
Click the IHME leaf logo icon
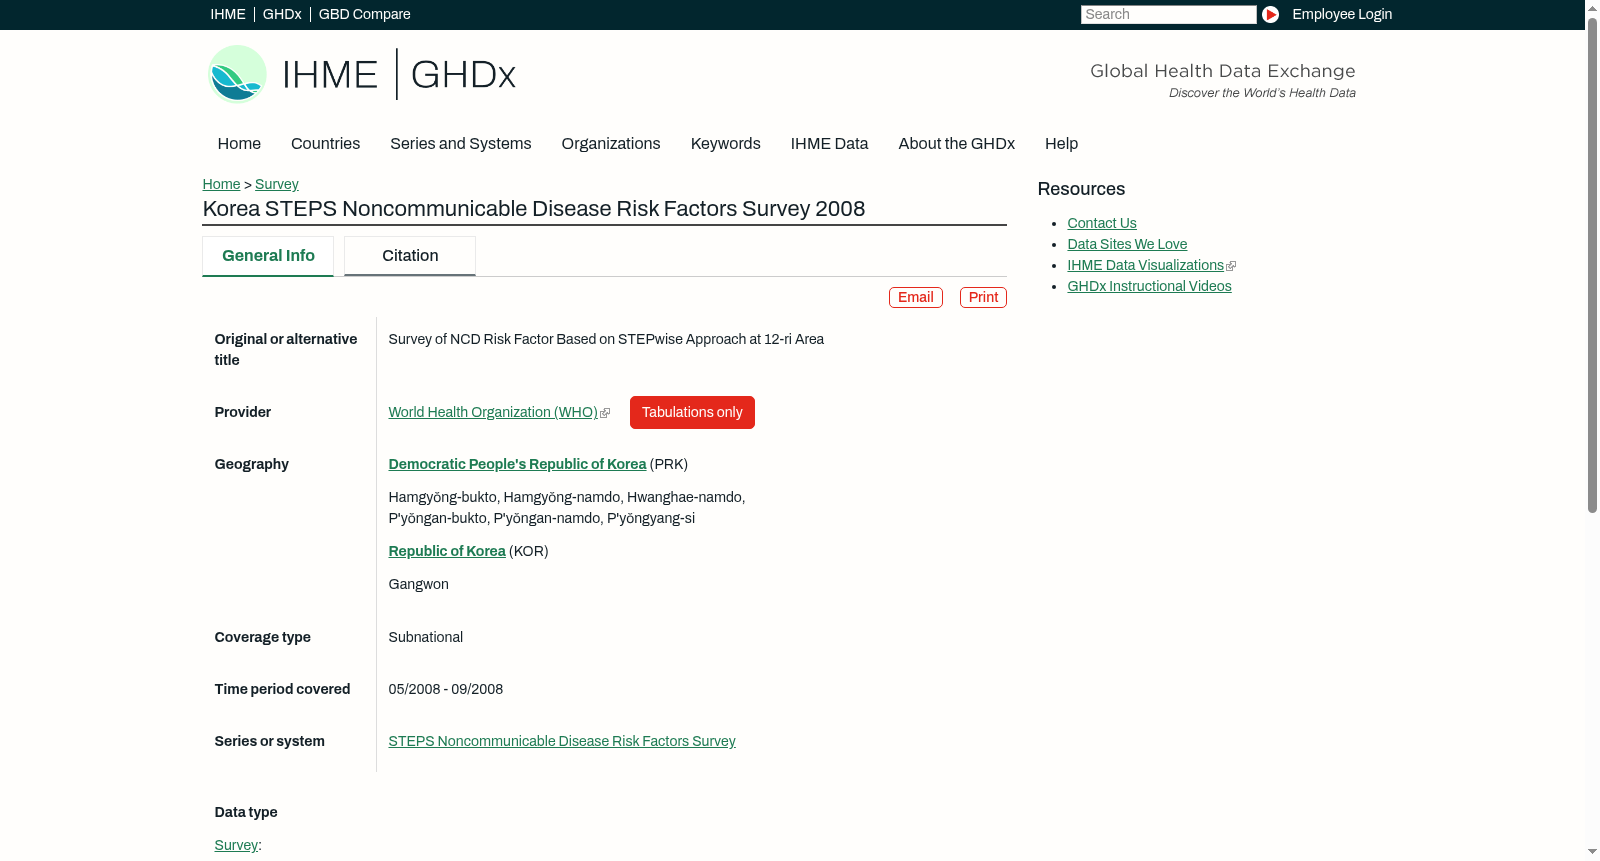coord(237,74)
